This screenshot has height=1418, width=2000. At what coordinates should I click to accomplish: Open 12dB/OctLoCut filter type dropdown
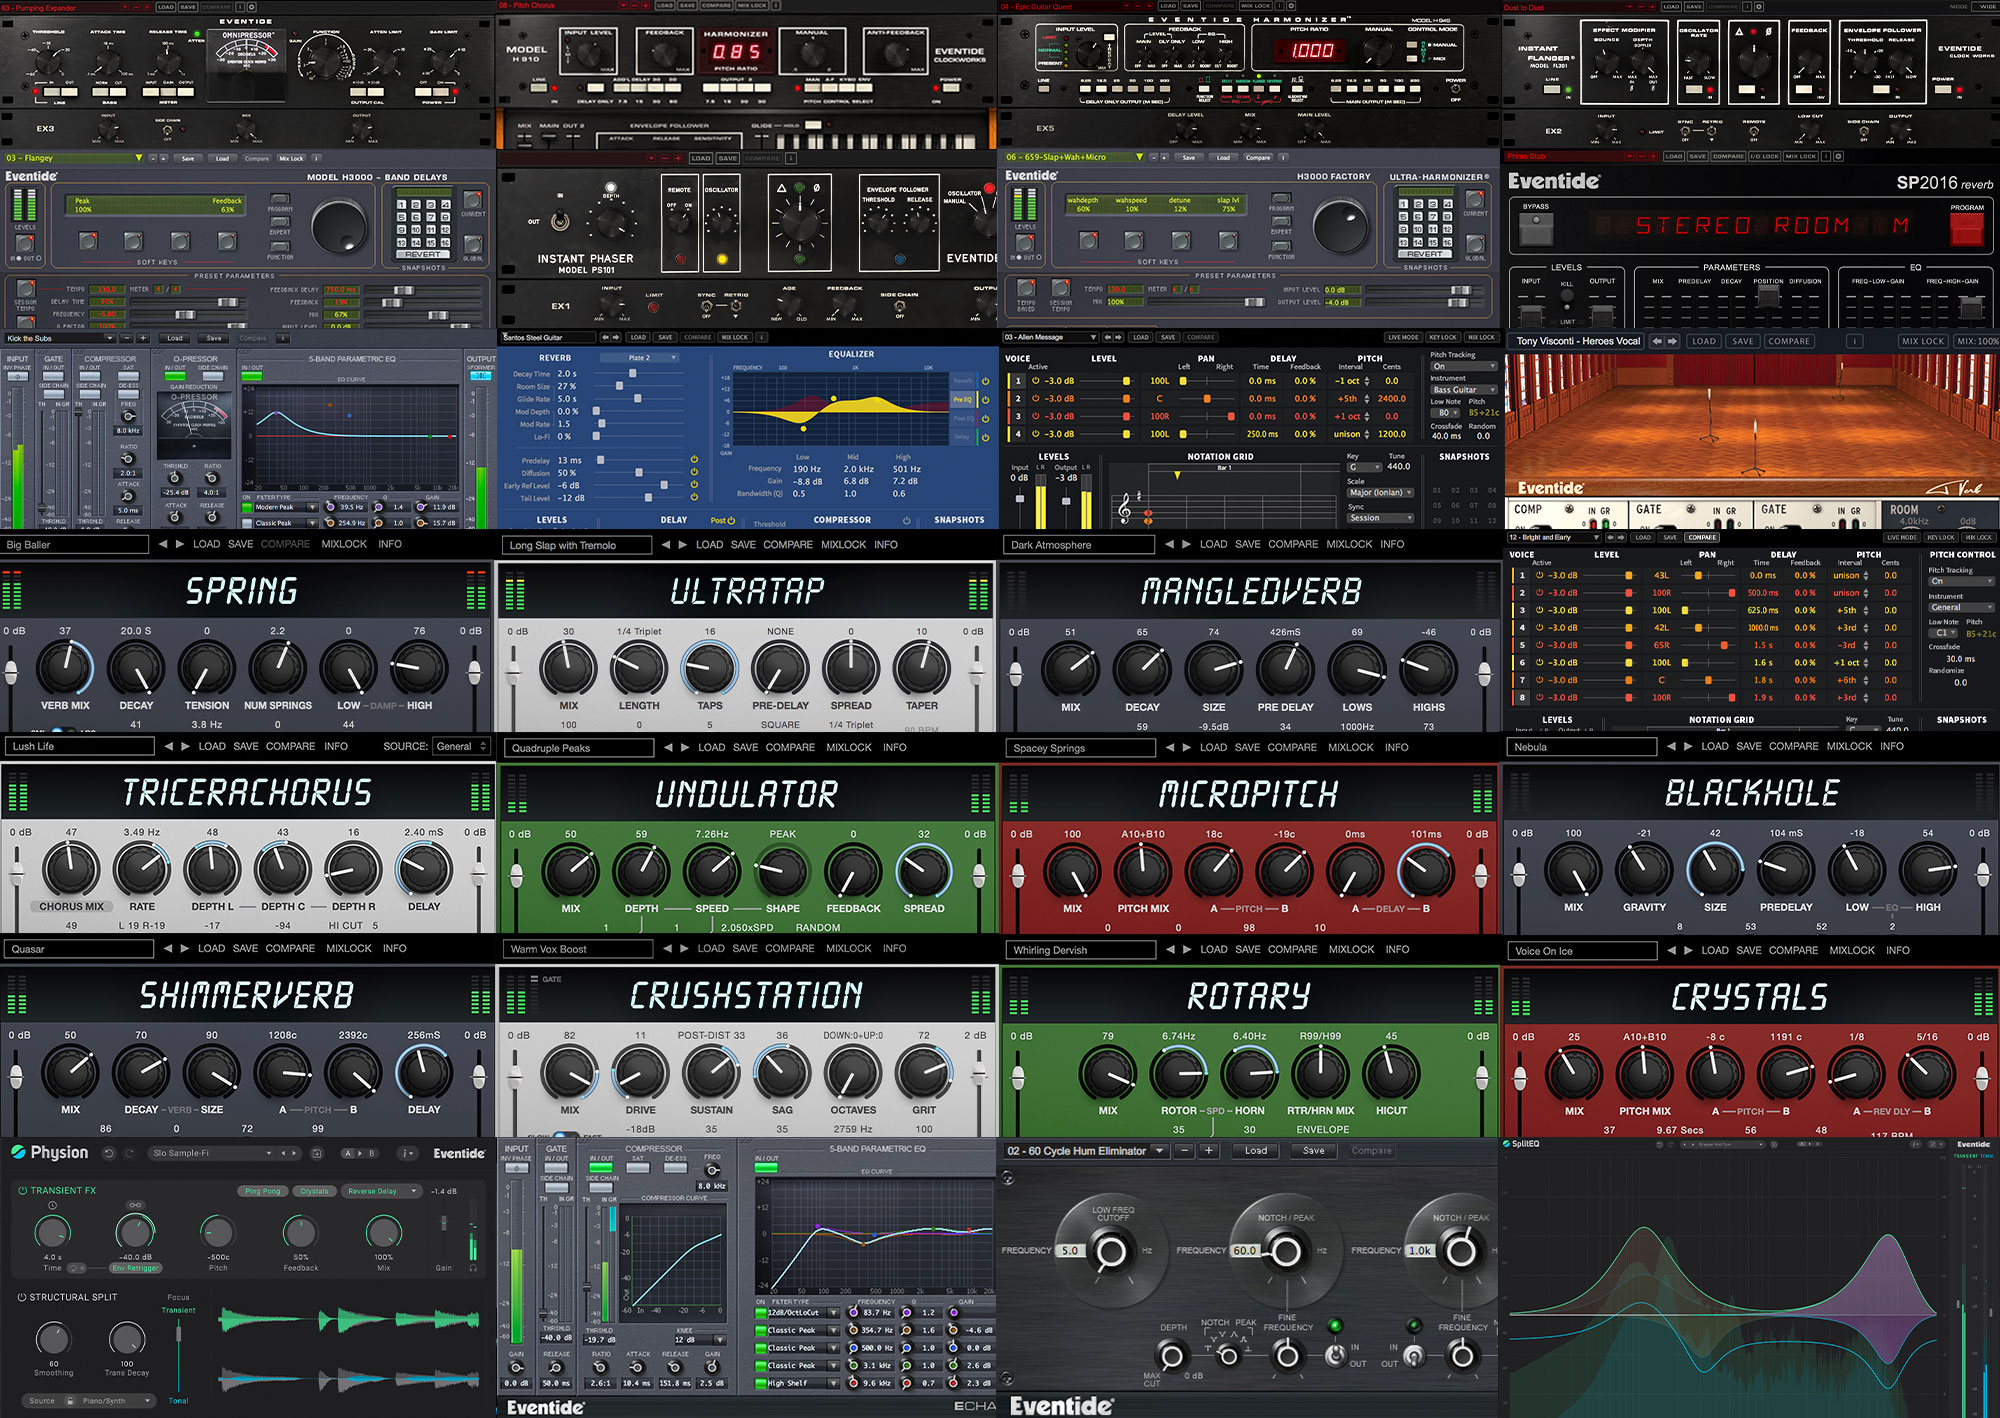point(803,1313)
